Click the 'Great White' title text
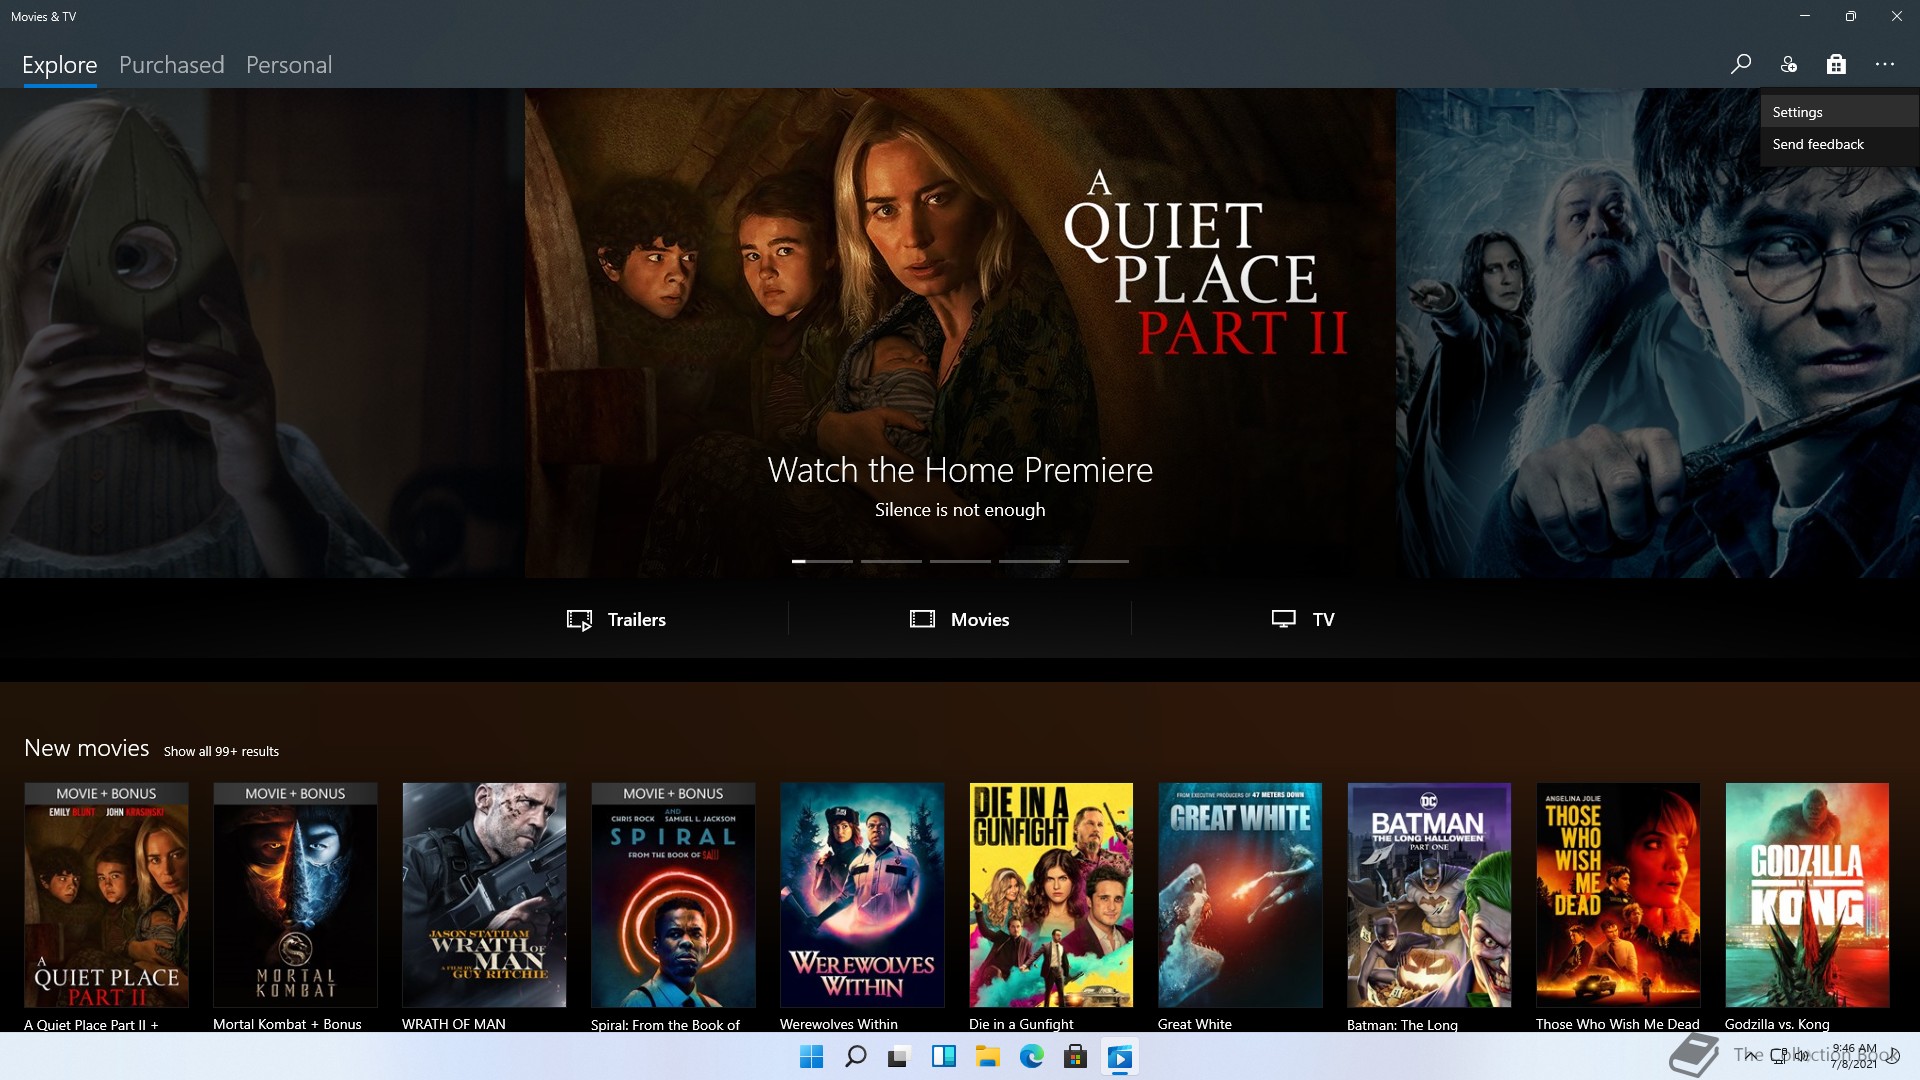Image resolution: width=1920 pixels, height=1080 pixels. point(1195,1024)
